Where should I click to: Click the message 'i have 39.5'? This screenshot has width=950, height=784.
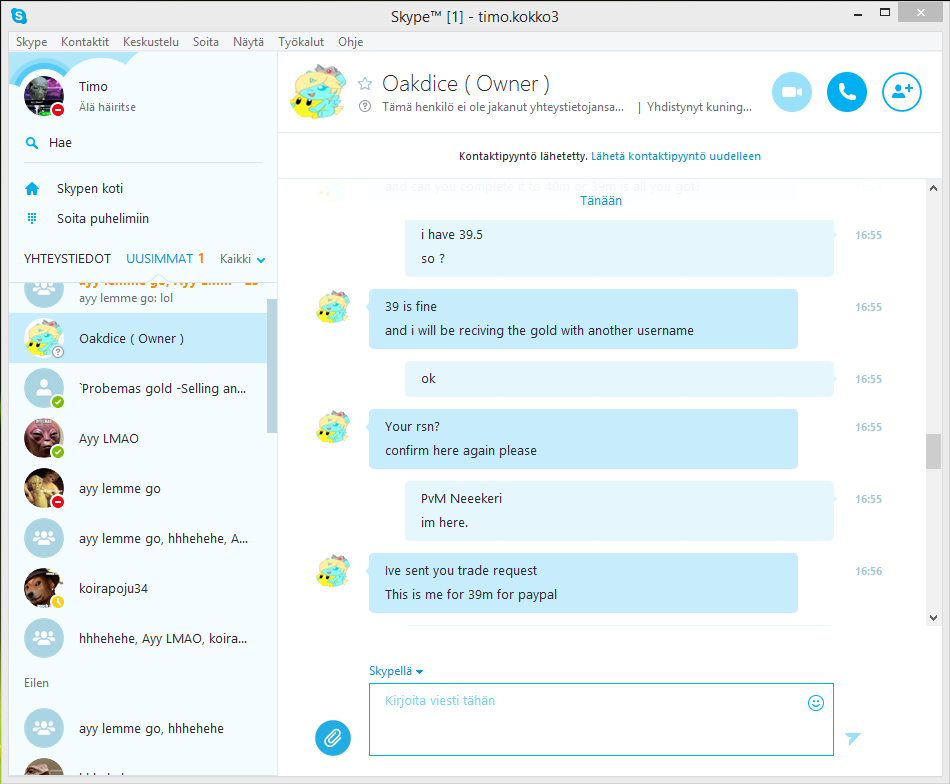[x=452, y=234]
